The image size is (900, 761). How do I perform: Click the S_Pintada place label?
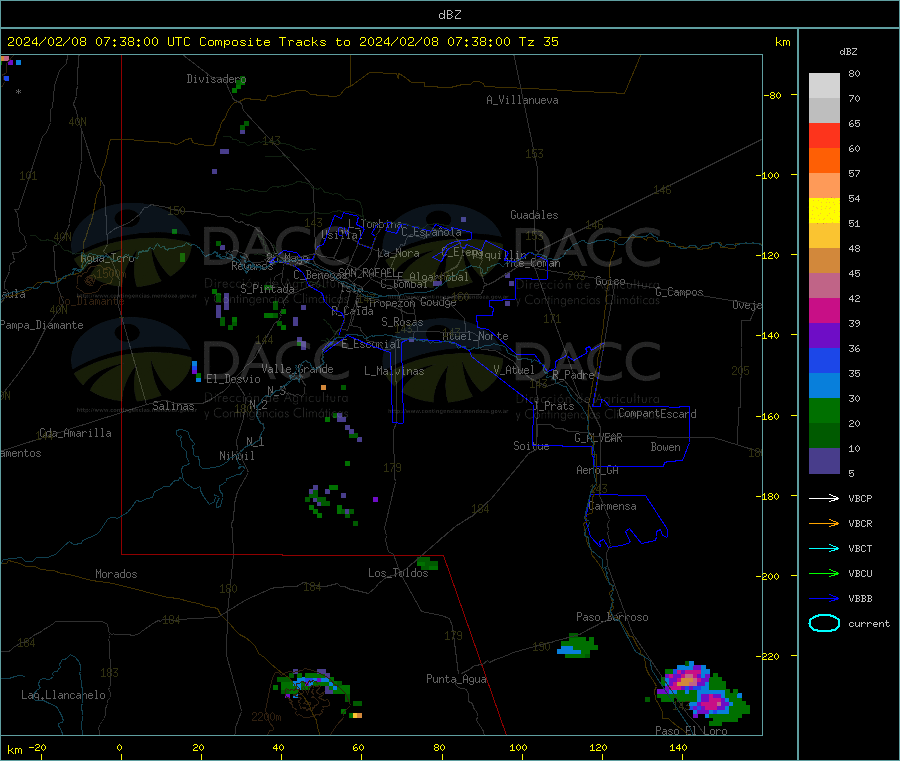pos(267,289)
